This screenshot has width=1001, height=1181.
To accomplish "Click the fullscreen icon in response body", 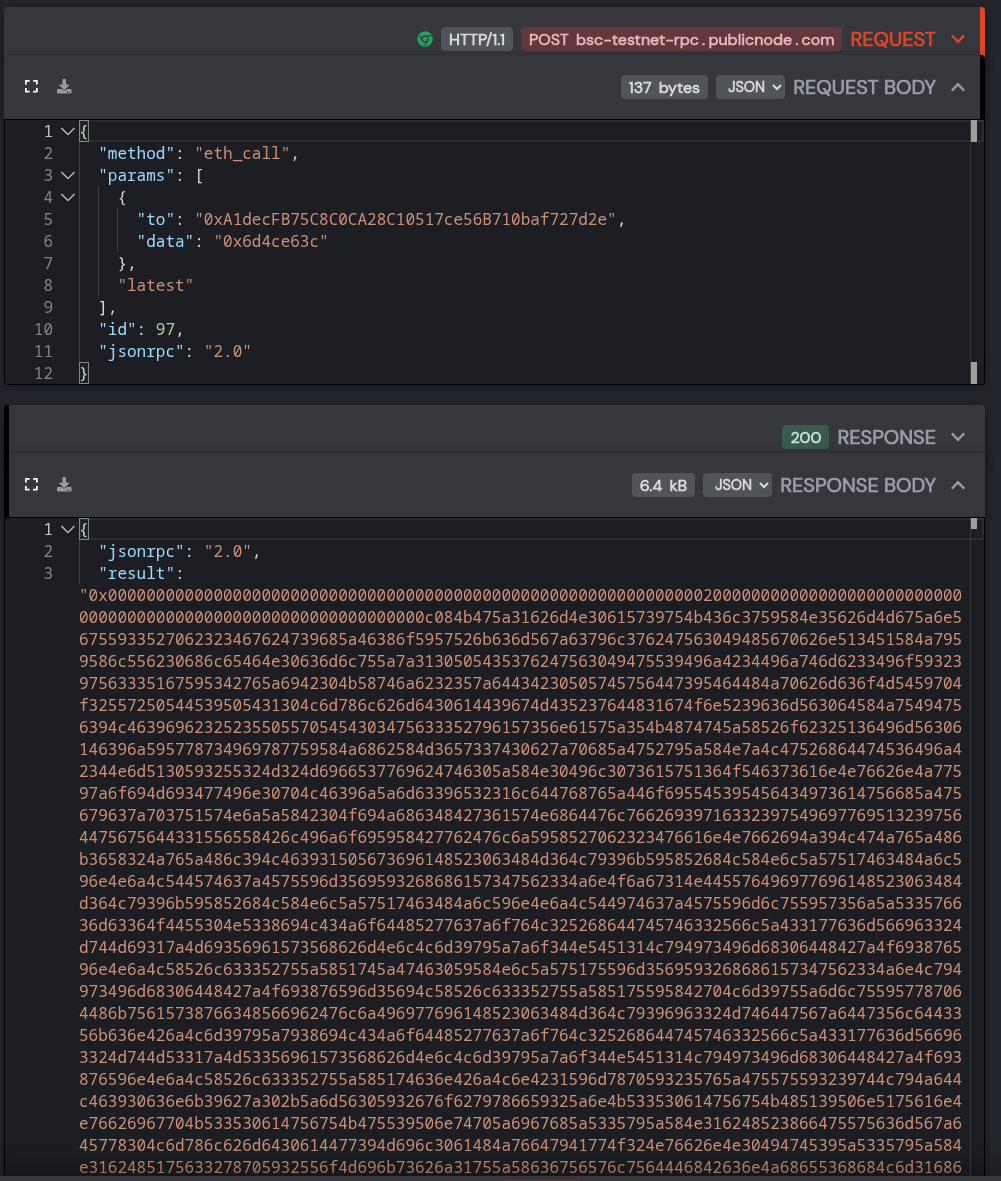I will point(32,484).
